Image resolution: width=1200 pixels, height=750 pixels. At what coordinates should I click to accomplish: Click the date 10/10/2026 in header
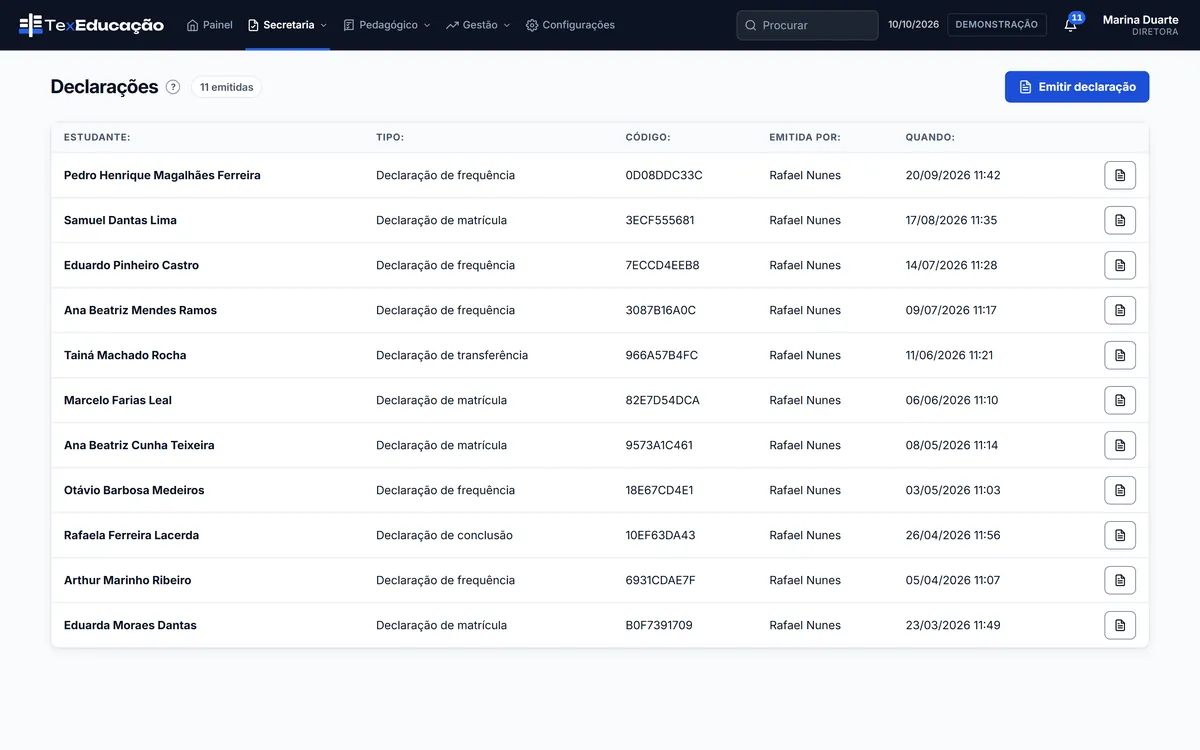coord(914,25)
